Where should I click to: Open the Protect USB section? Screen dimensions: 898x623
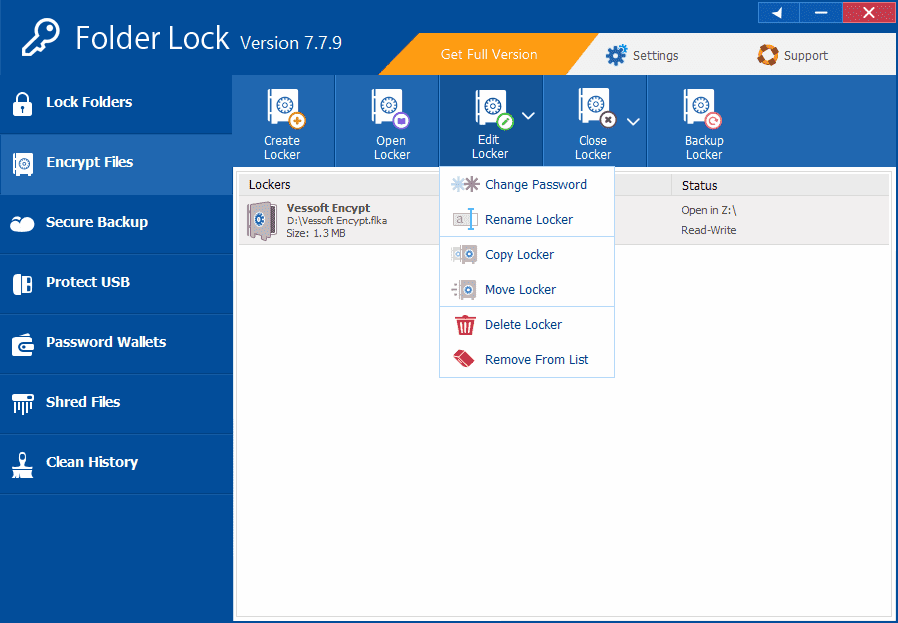[x=116, y=284]
